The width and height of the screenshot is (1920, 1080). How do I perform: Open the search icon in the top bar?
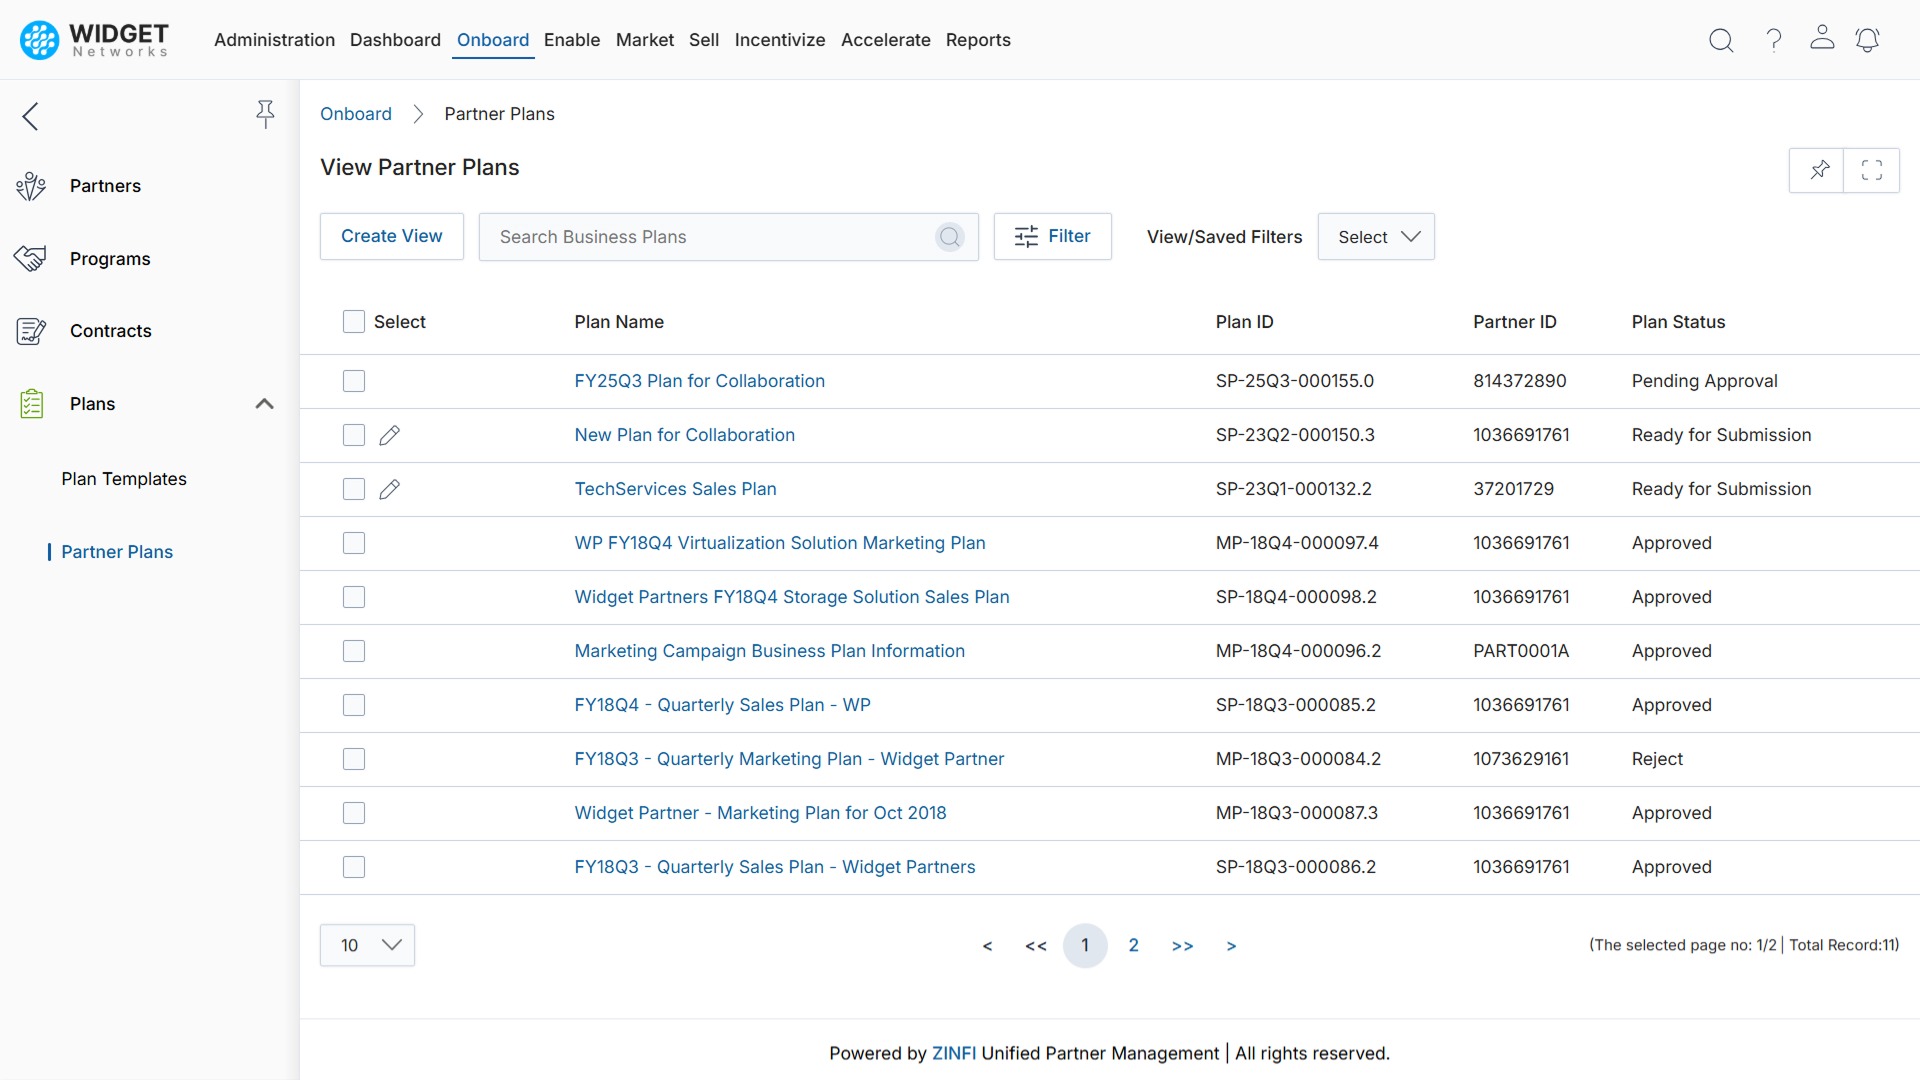(x=1721, y=40)
